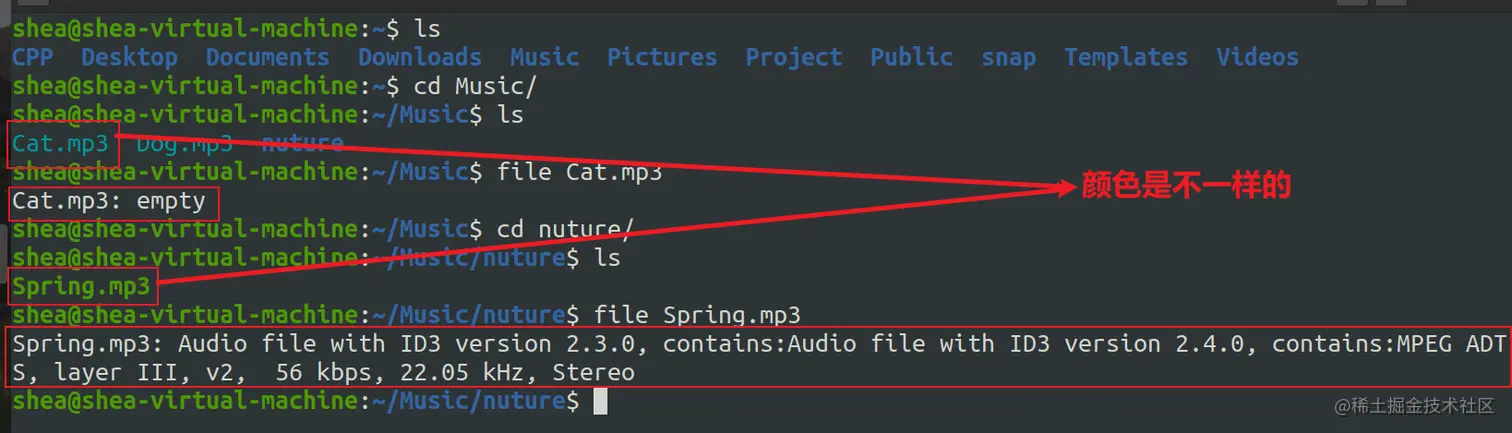Click the Project directory name
The height and width of the screenshot is (433, 1512).
pos(793,57)
